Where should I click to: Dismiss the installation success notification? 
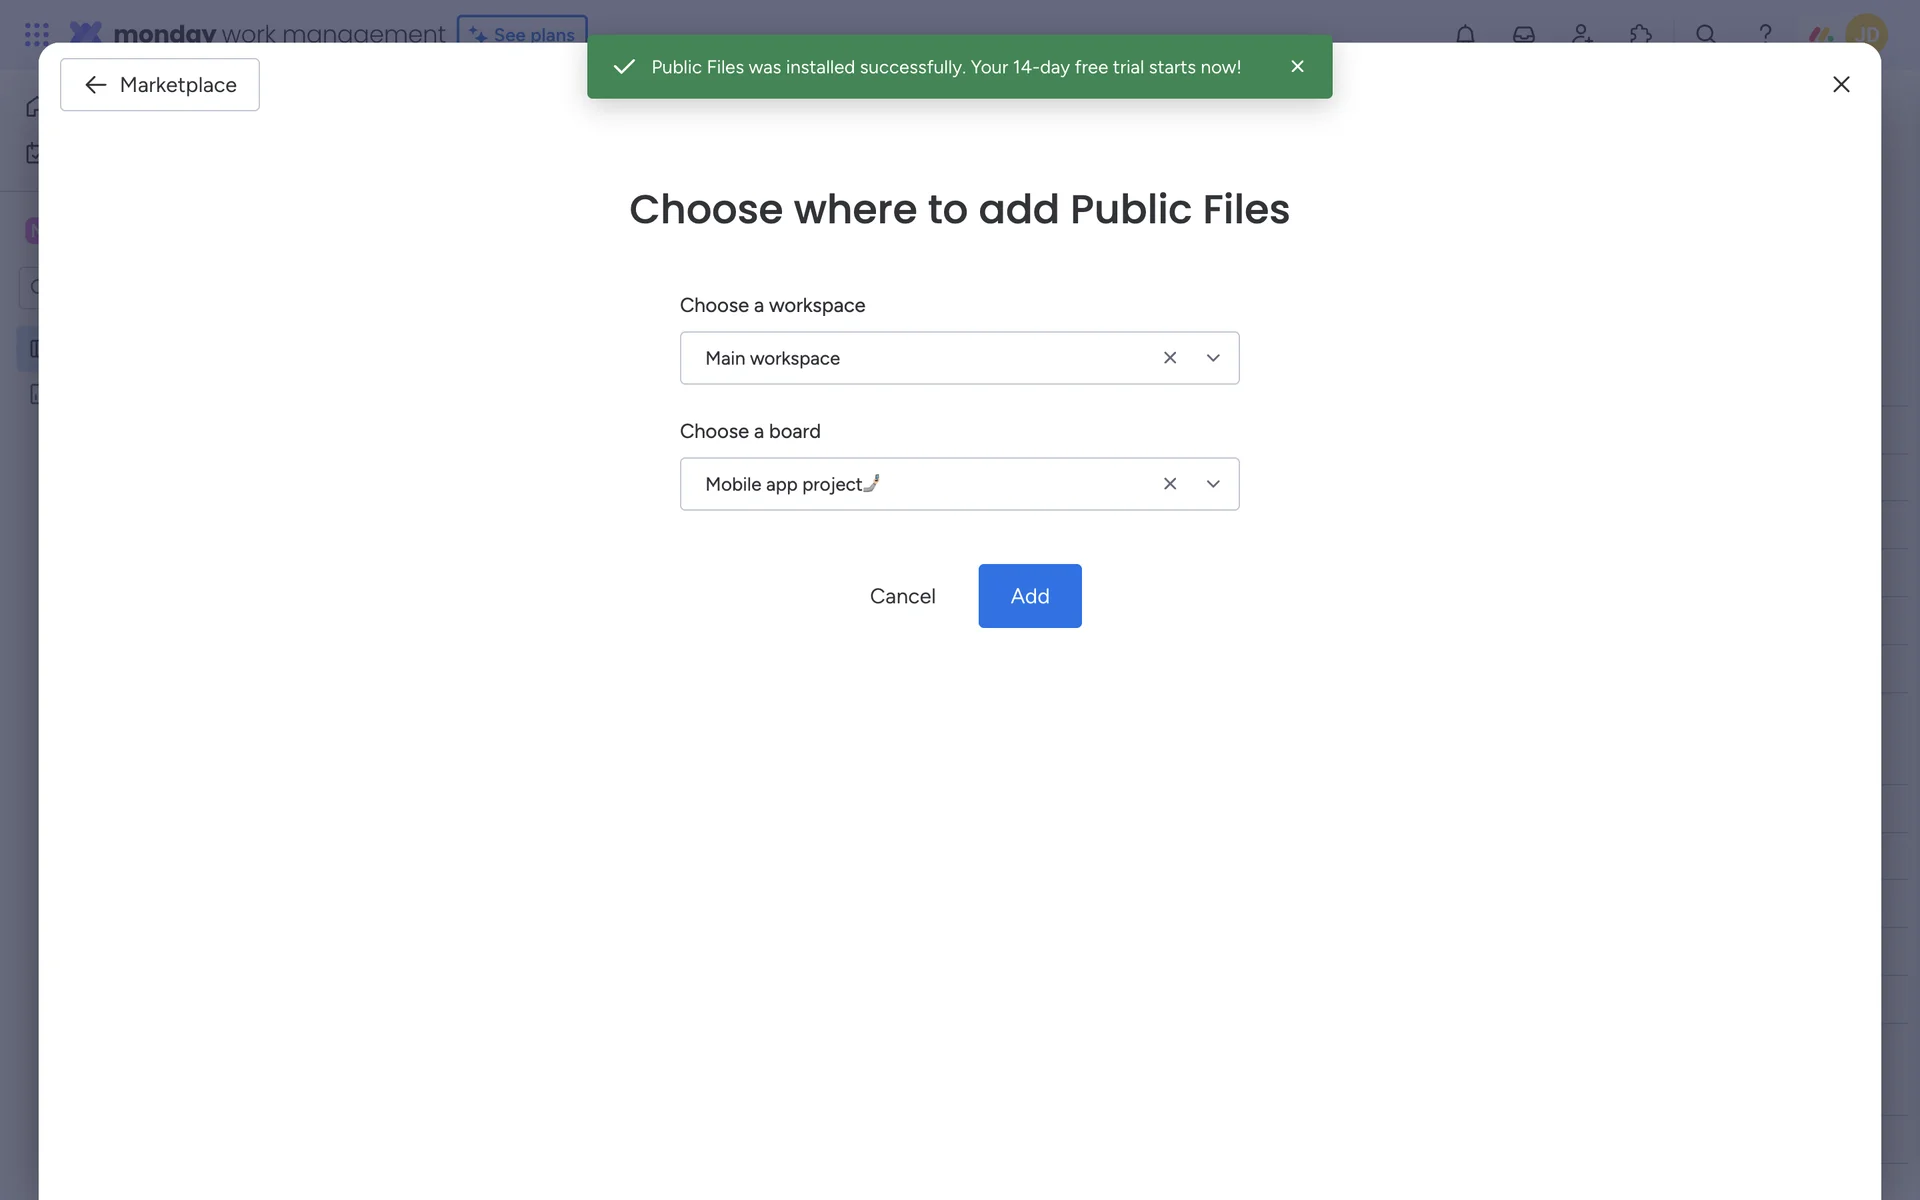1297,66
